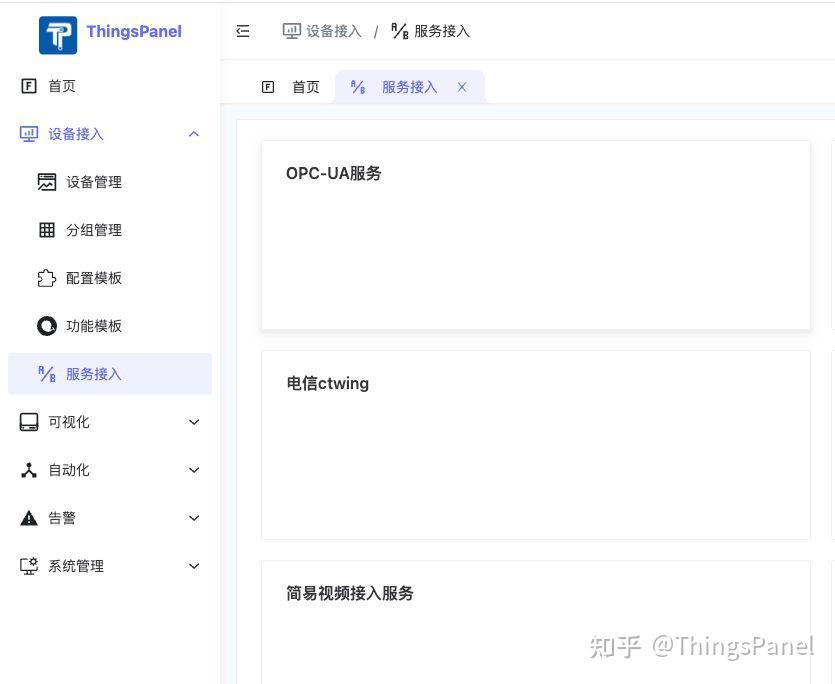Open 设备接入 in the breadcrumb
Viewport: 835px width, 684px height.
pos(321,31)
